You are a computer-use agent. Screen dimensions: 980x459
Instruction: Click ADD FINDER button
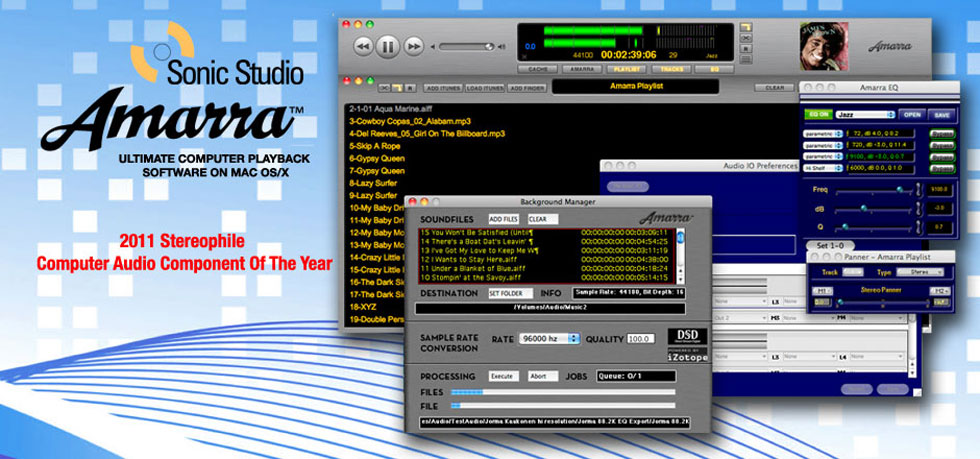pos(526,88)
